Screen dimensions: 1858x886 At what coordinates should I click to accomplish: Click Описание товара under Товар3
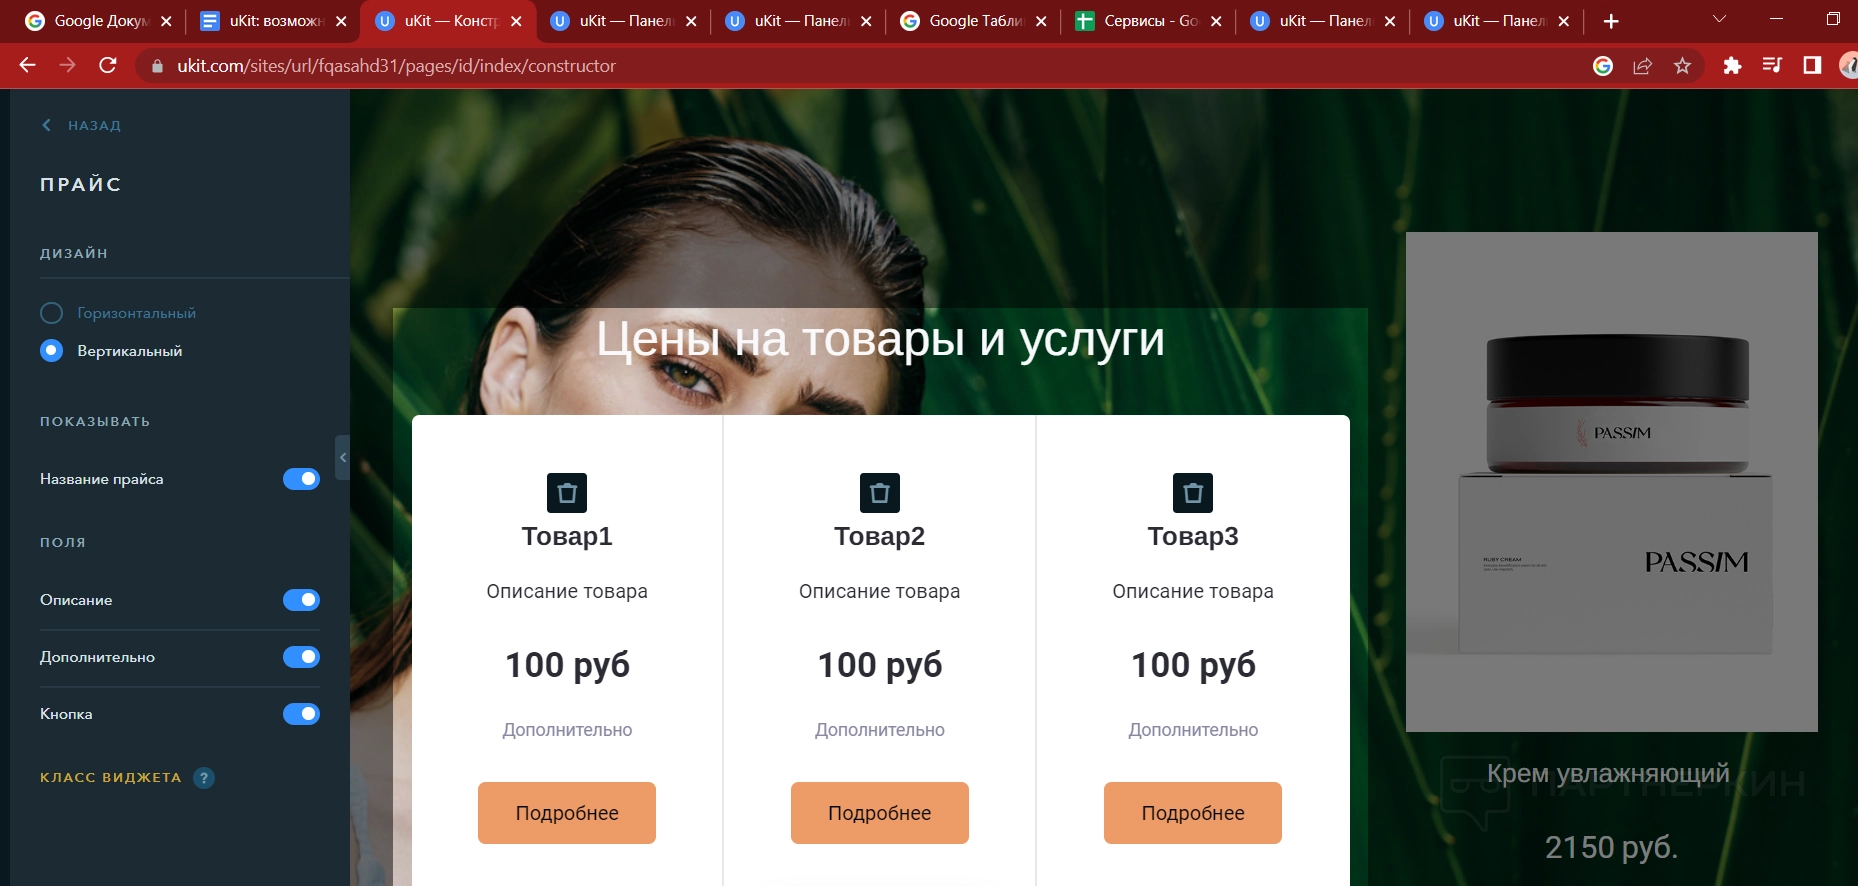coord(1193,592)
